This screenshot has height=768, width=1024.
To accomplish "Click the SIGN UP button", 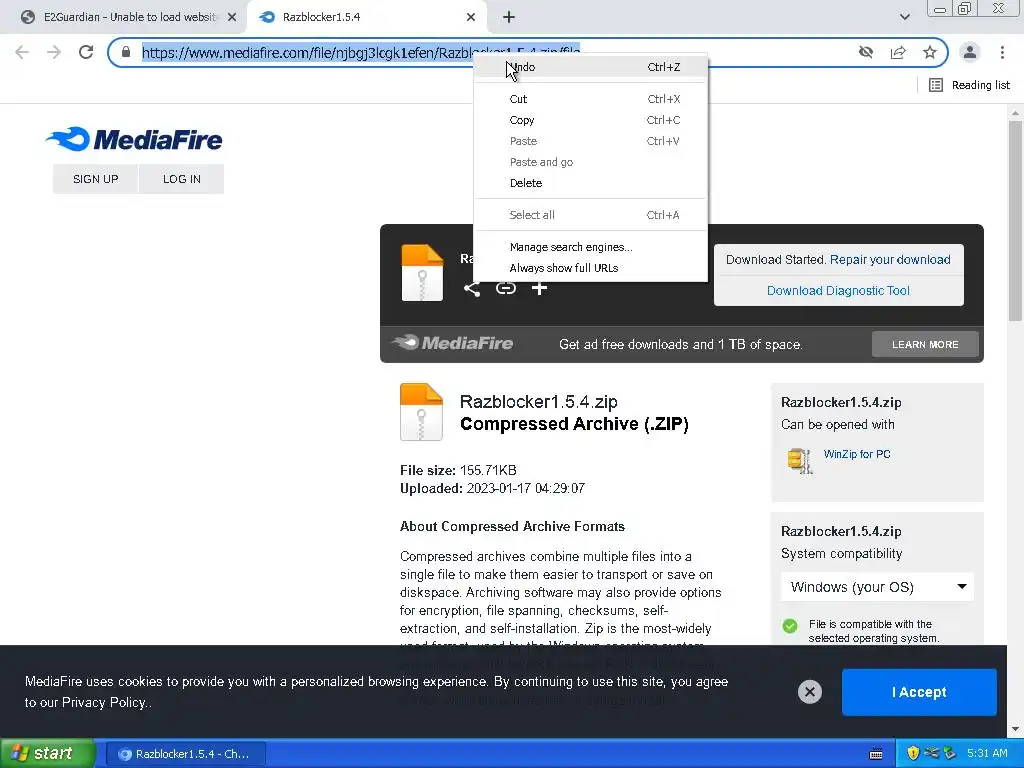I will [95, 179].
